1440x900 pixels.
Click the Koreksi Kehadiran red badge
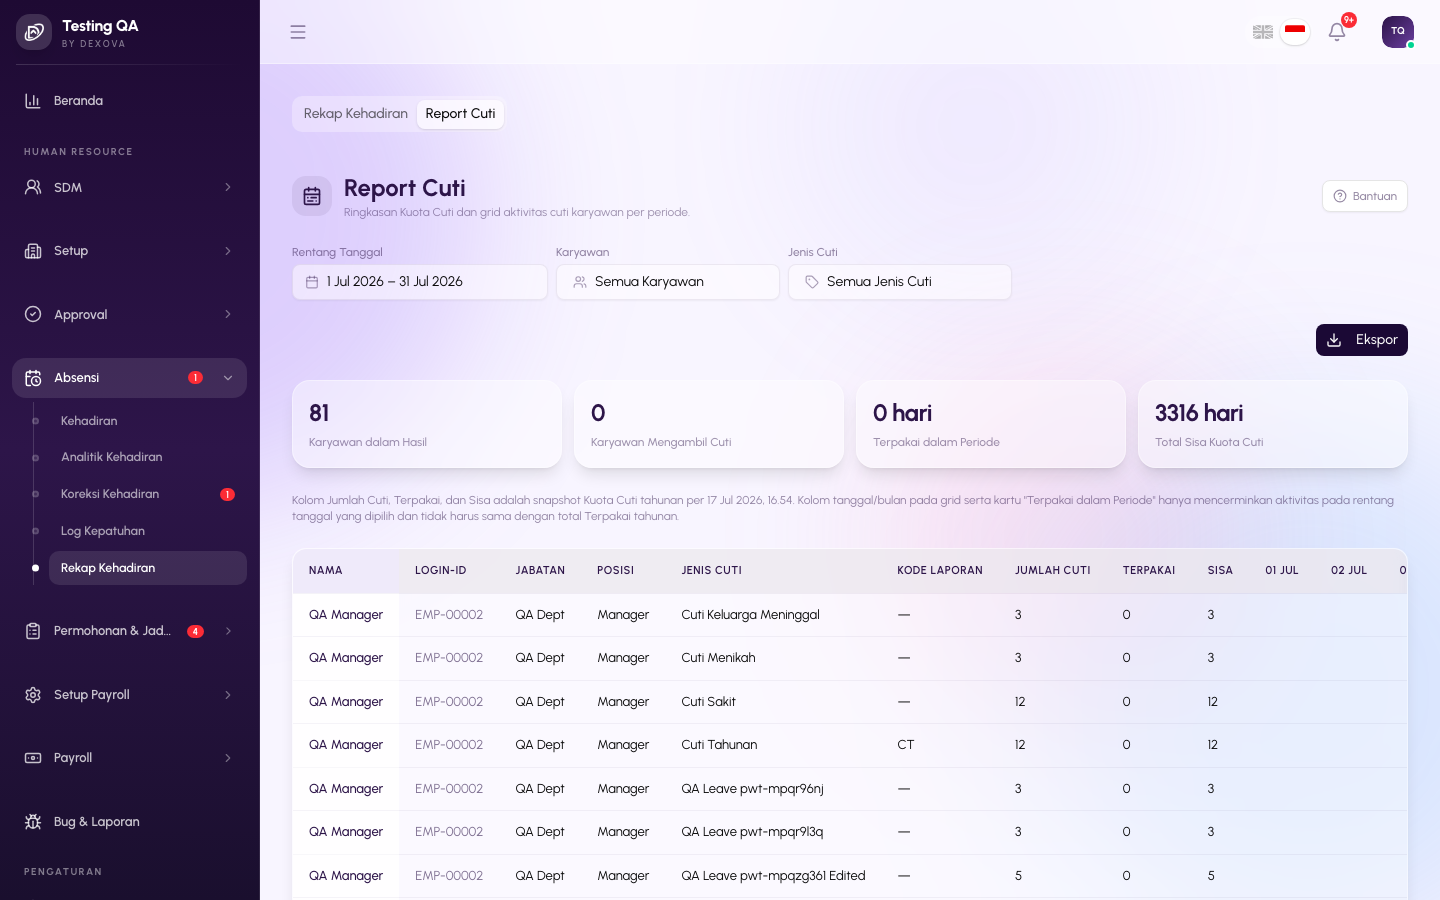tap(228, 494)
